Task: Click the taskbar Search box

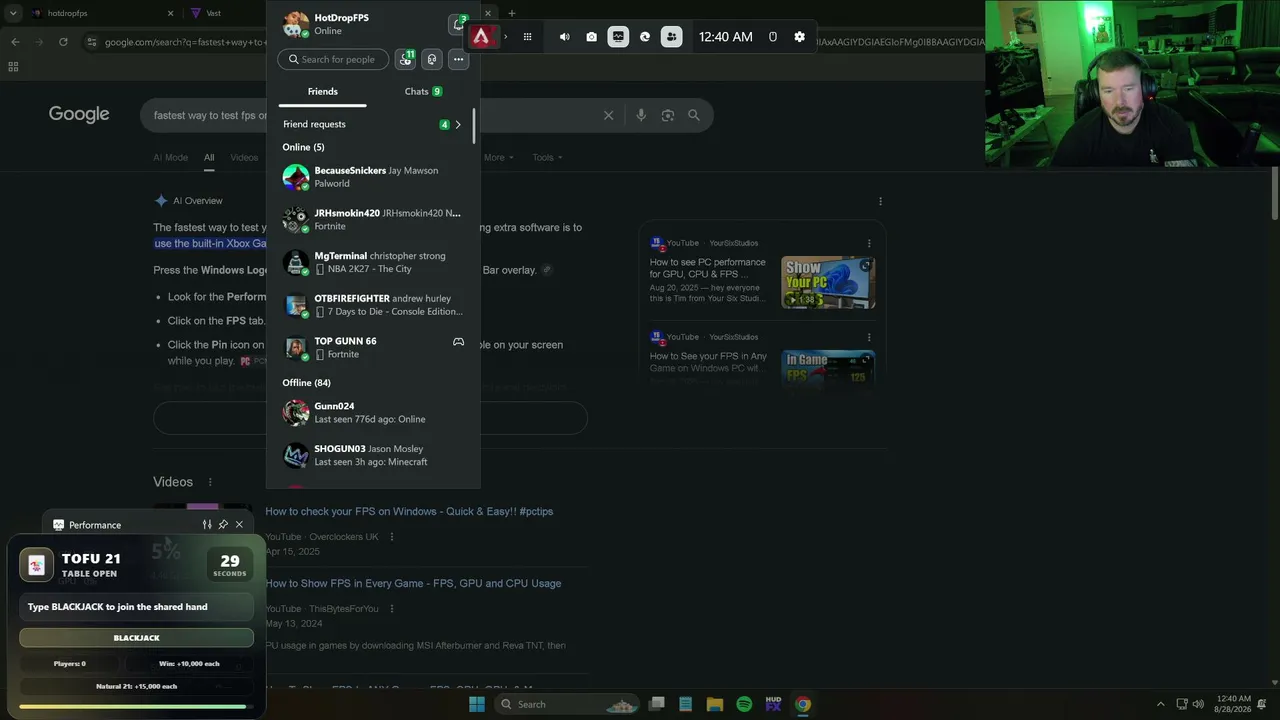Action: pyautogui.click(x=567, y=704)
